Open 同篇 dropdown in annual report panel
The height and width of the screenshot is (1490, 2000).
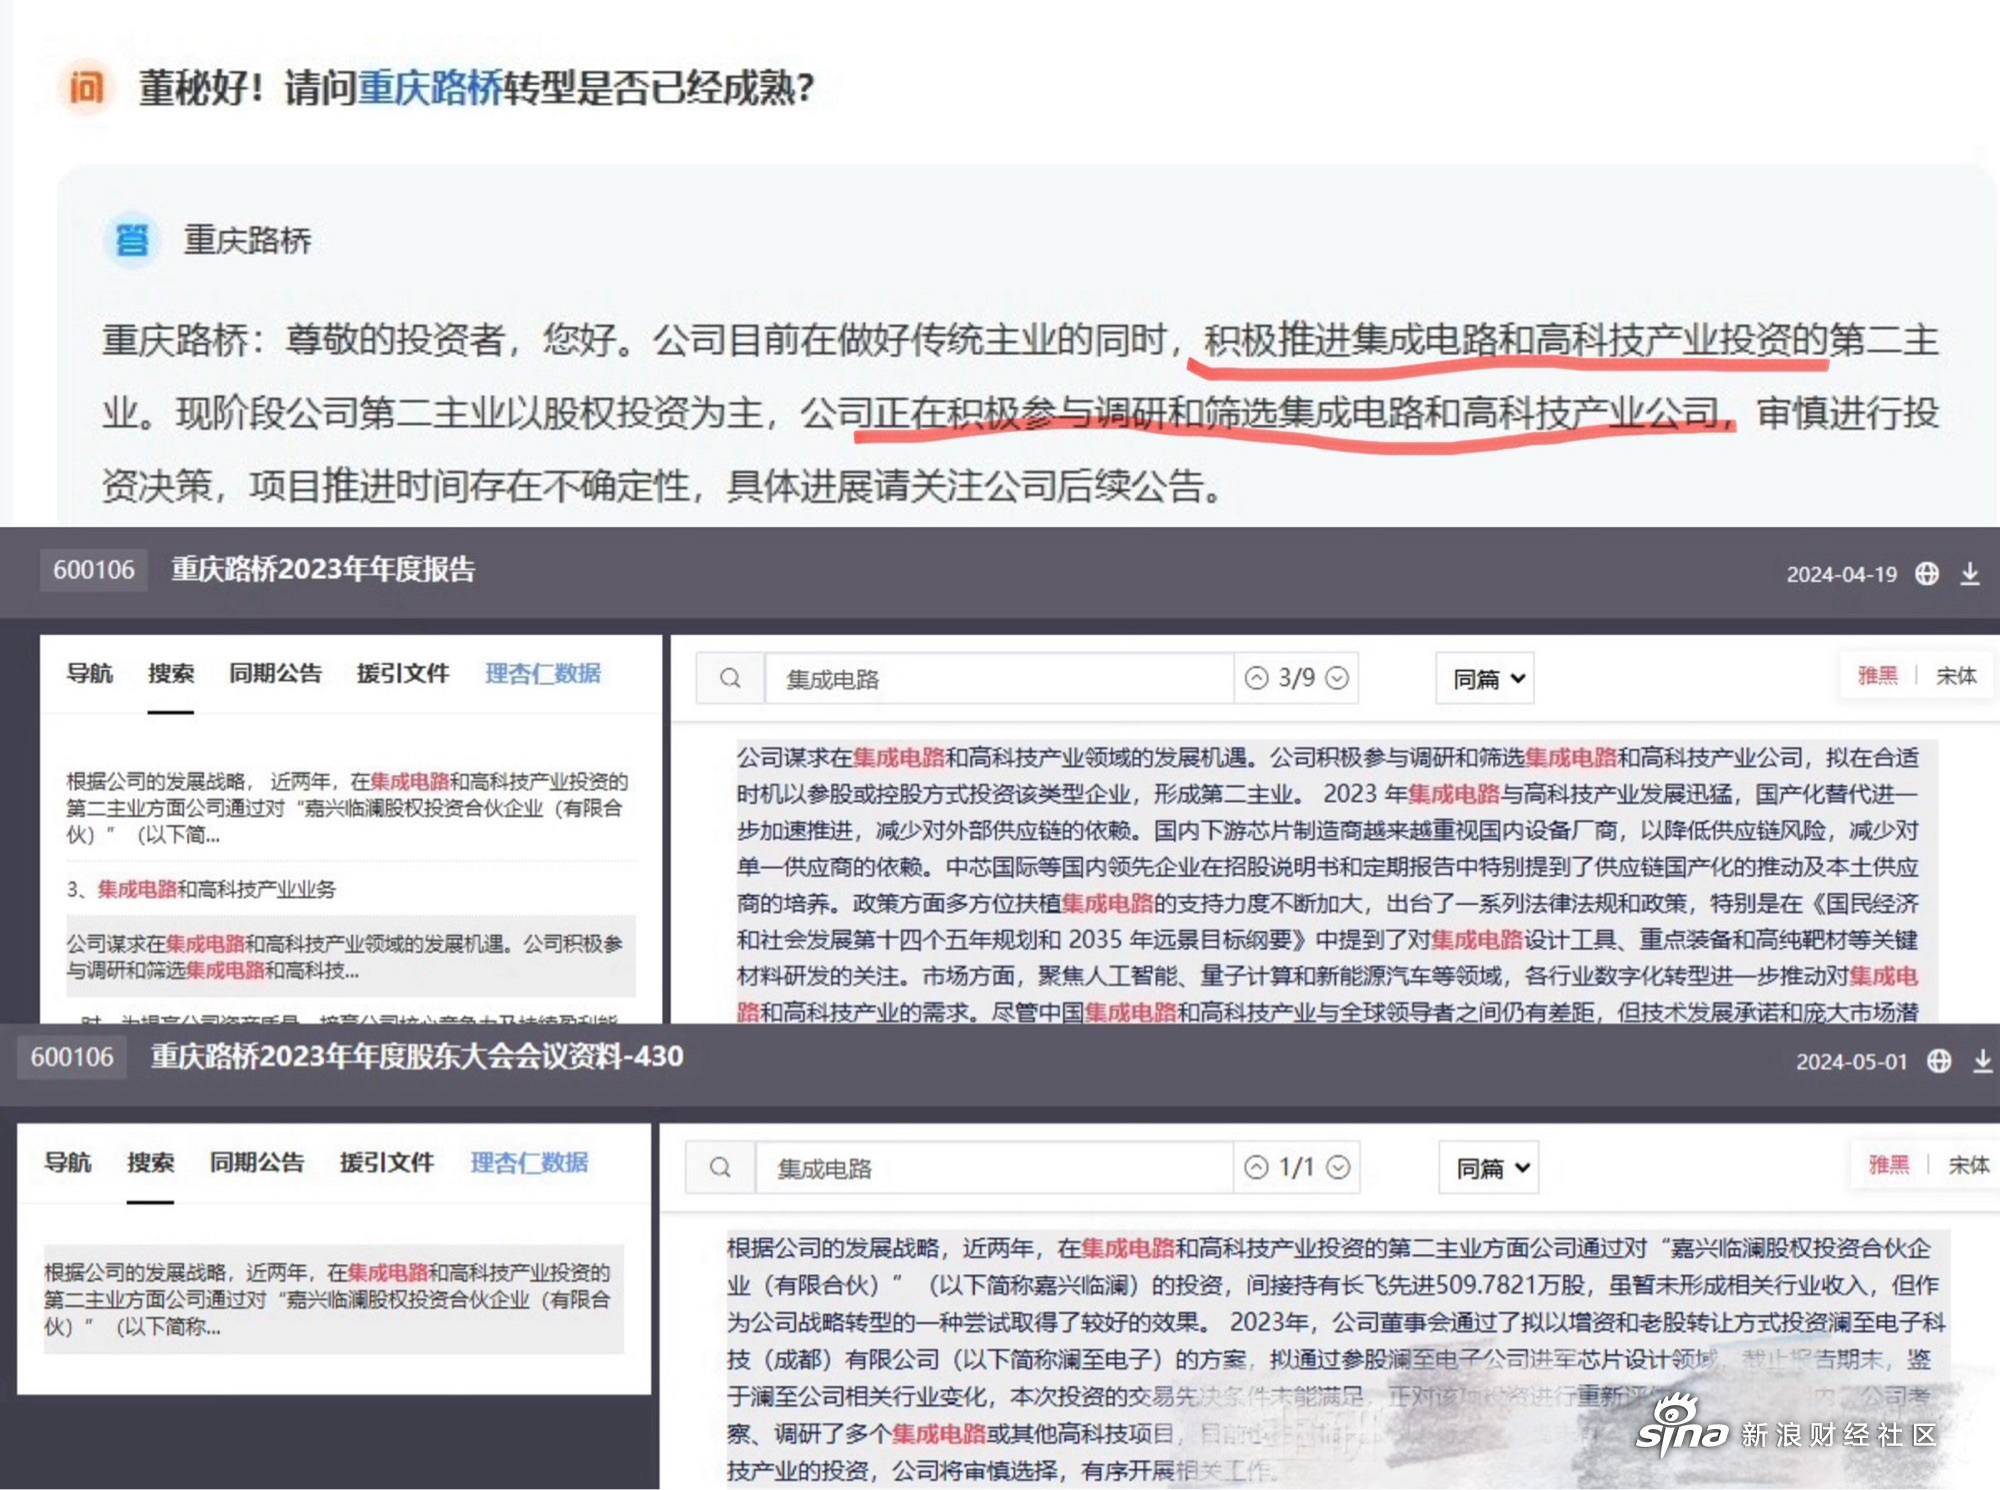tap(1486, 679)
